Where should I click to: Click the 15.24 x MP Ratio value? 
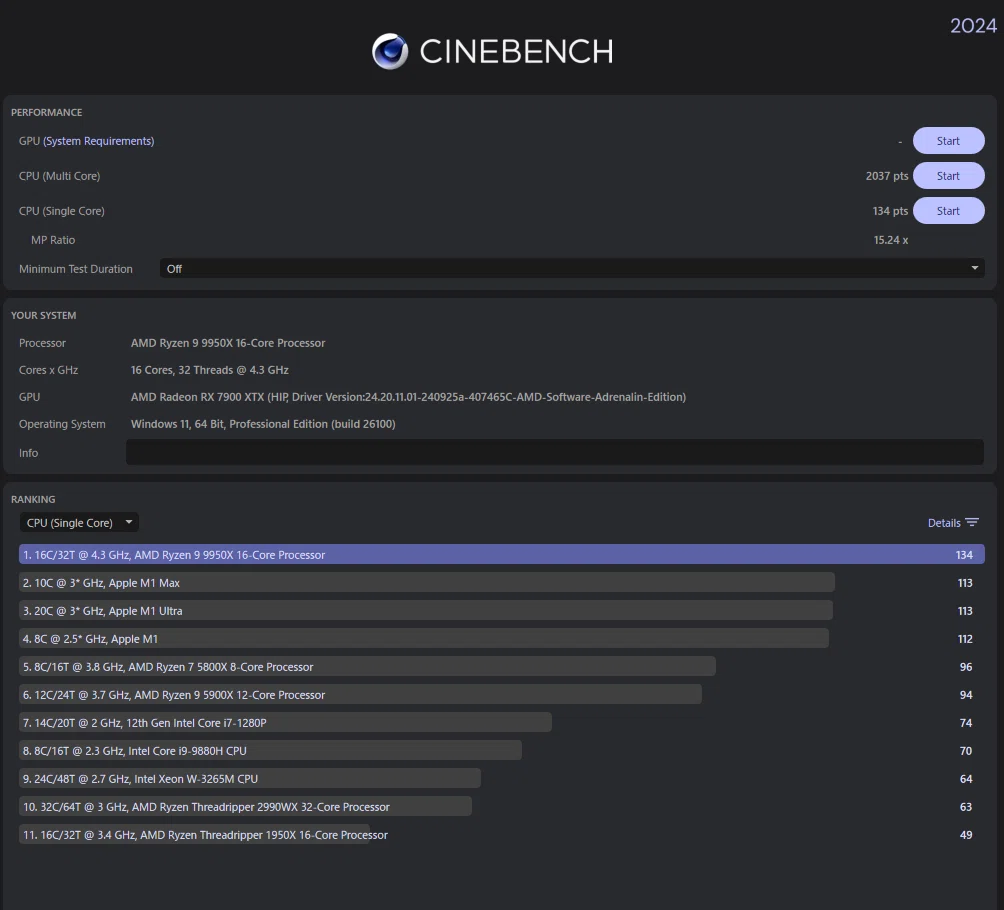point(891,240)
